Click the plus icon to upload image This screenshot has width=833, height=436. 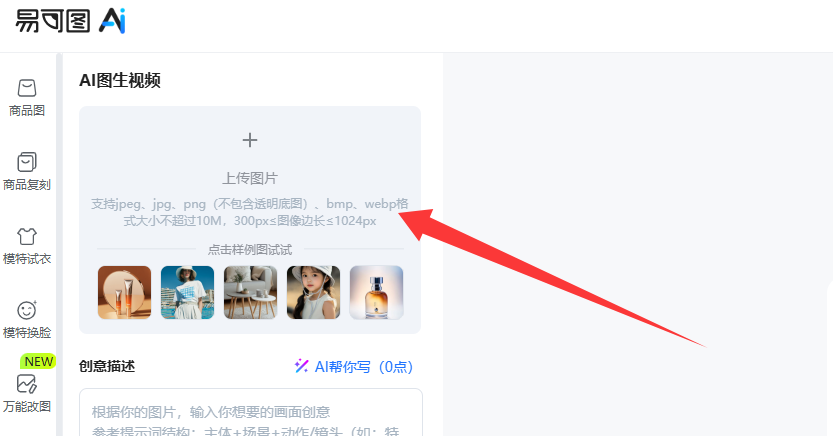point(250,140)
